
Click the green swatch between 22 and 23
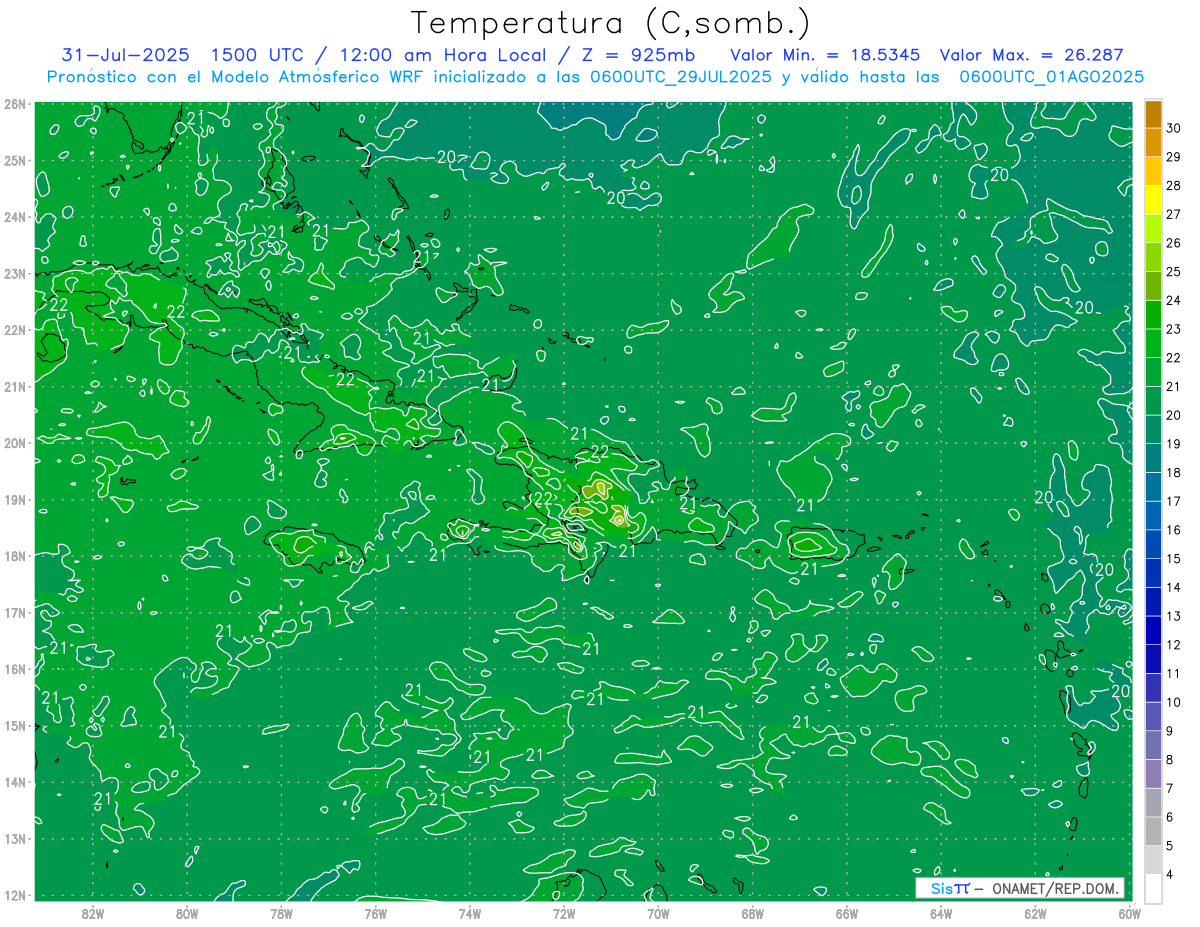(x=1153, y=343)
